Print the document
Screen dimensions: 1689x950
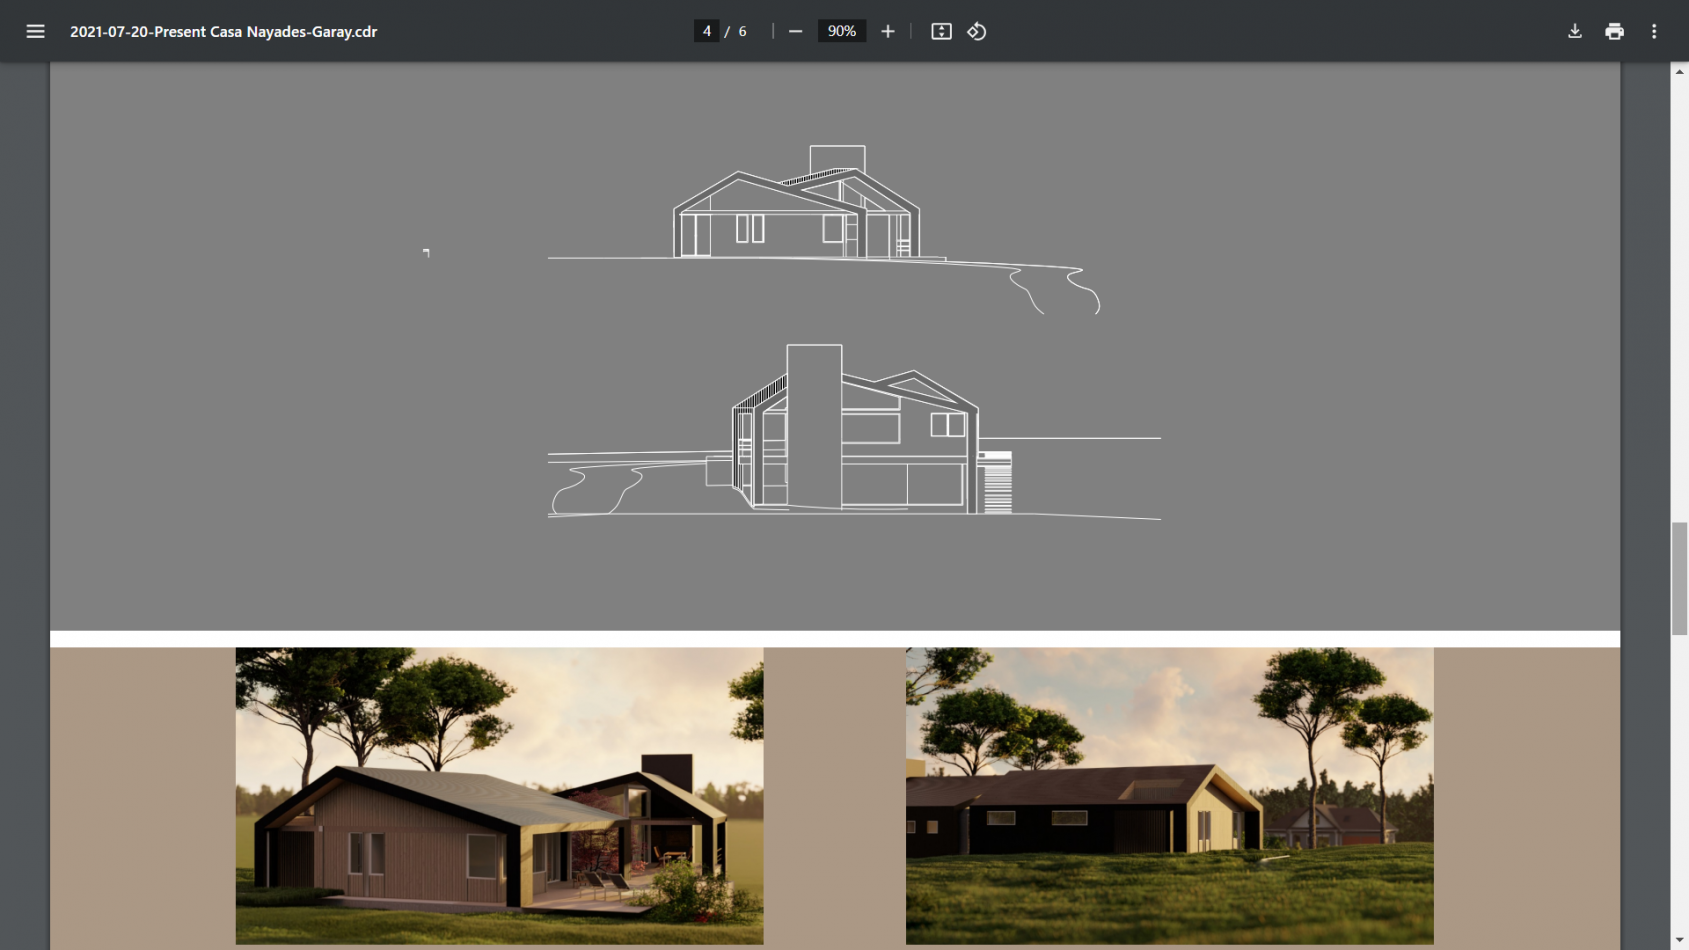1614,31
